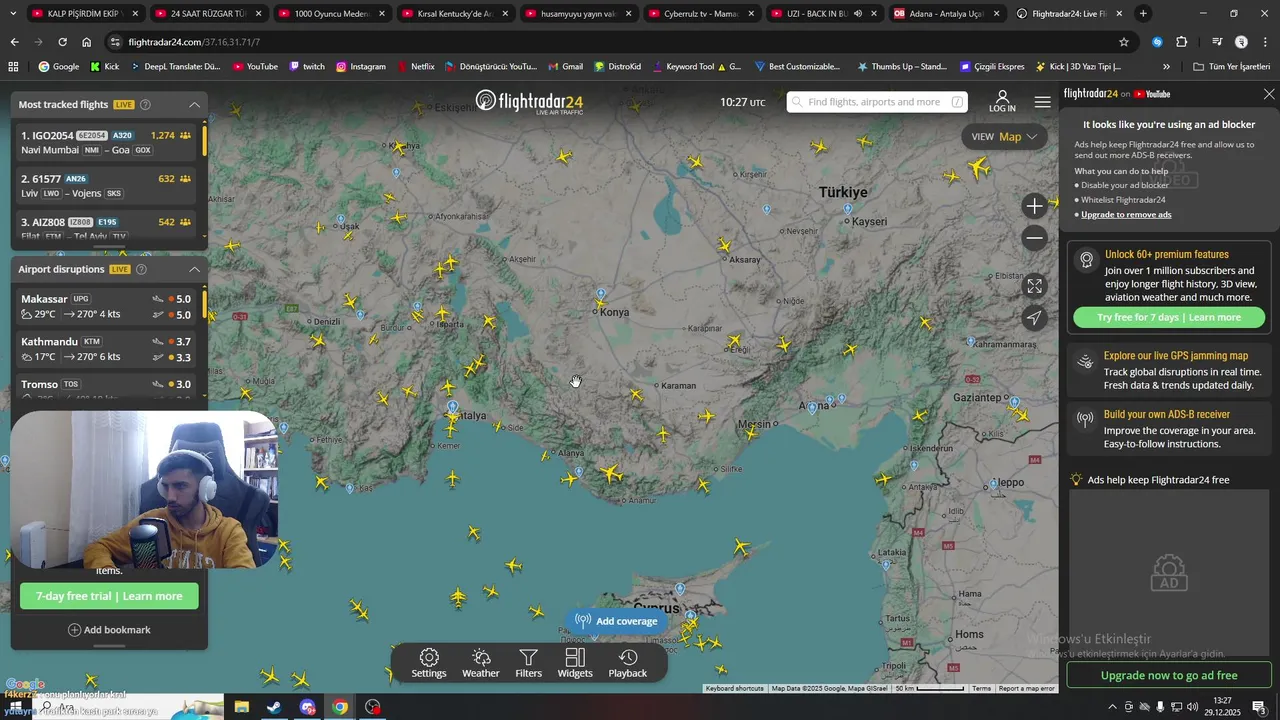Click 7-day free trial Learn more button
1280x720 pixels.
pyautogui.click(x=109, y=596)
